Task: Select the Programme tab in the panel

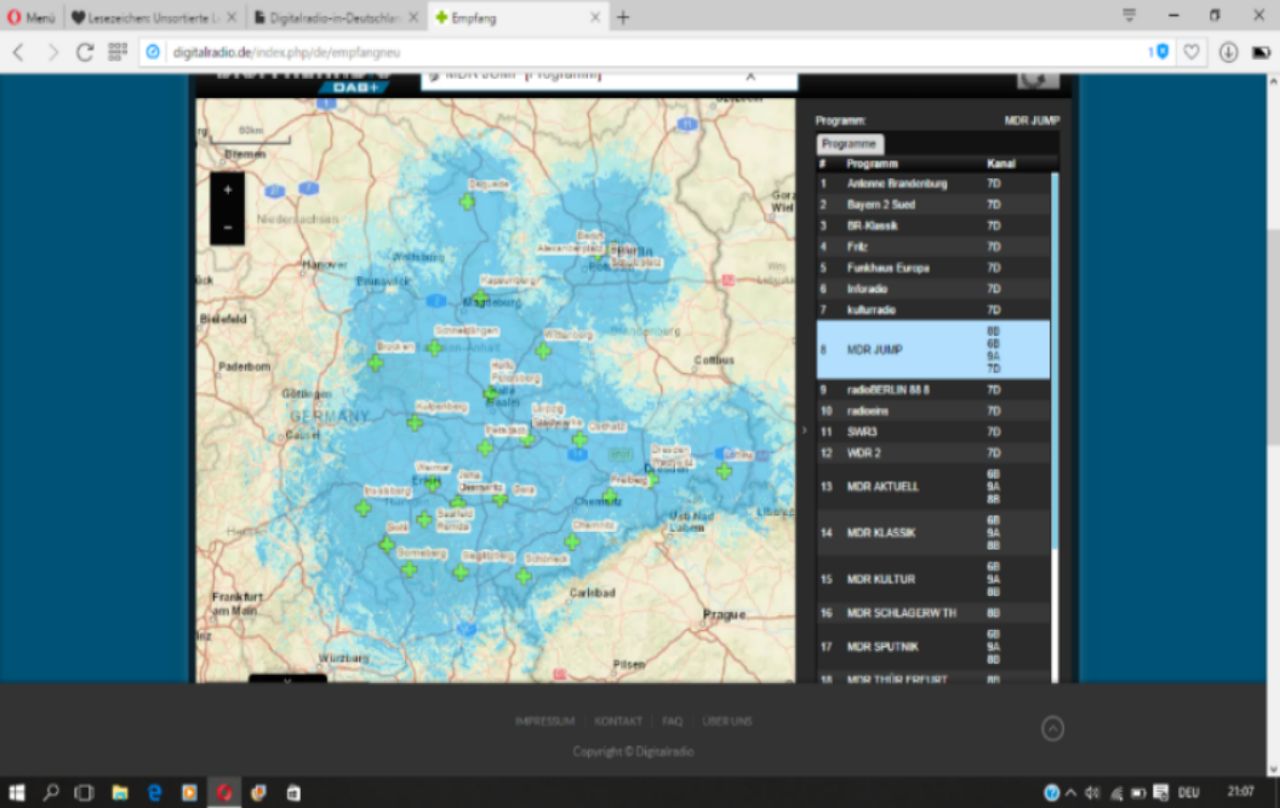Action: coord(849,144)
